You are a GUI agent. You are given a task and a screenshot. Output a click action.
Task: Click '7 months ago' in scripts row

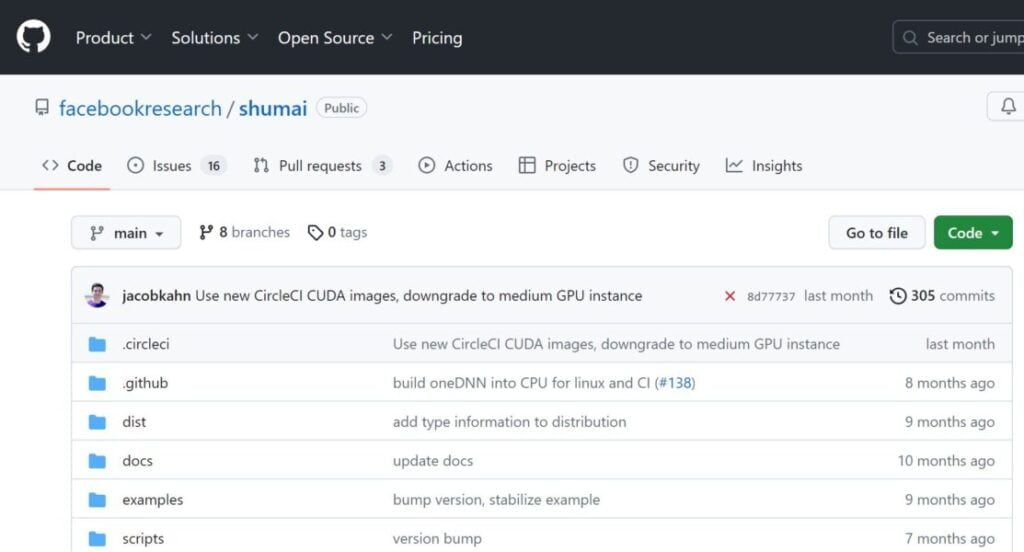pyautogui.click(x=950, y=539)
